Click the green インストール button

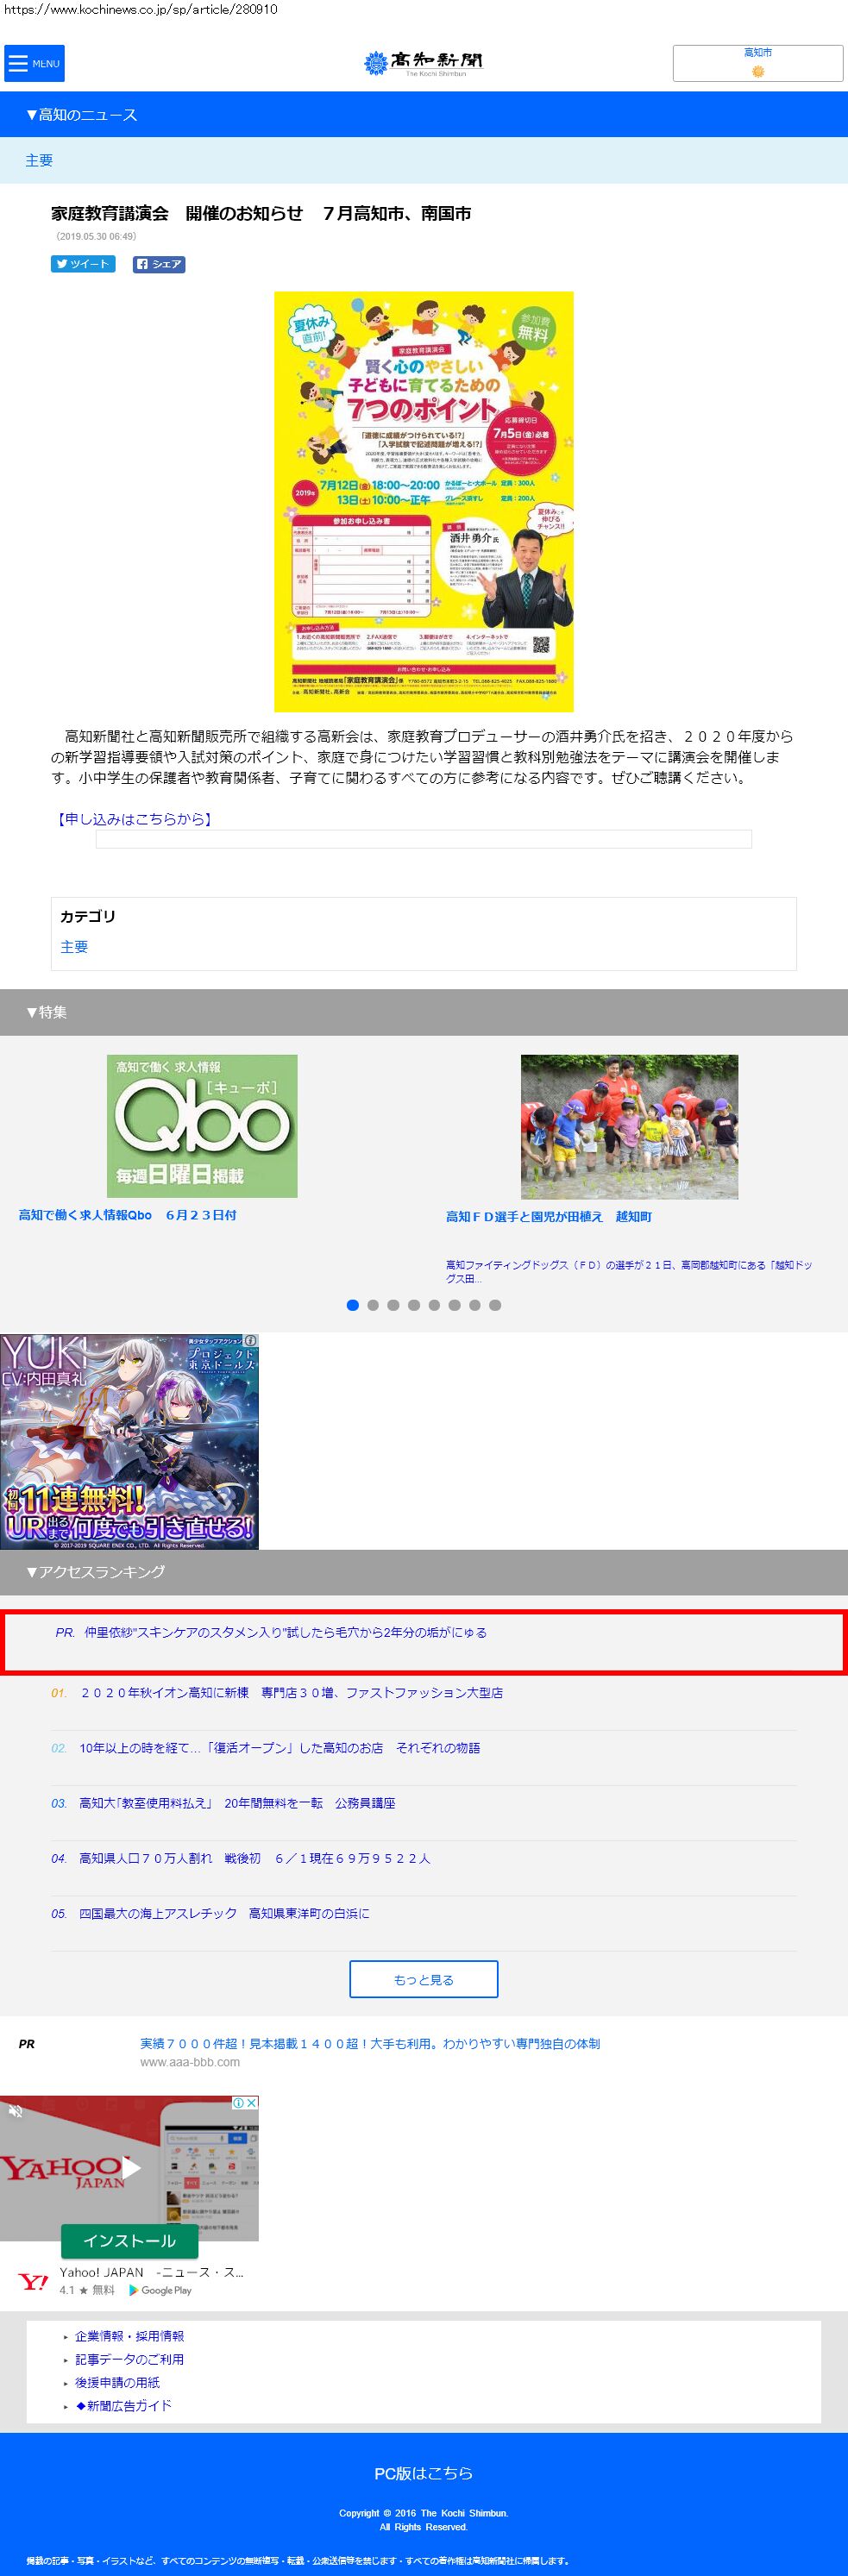tap(129, 2241)
